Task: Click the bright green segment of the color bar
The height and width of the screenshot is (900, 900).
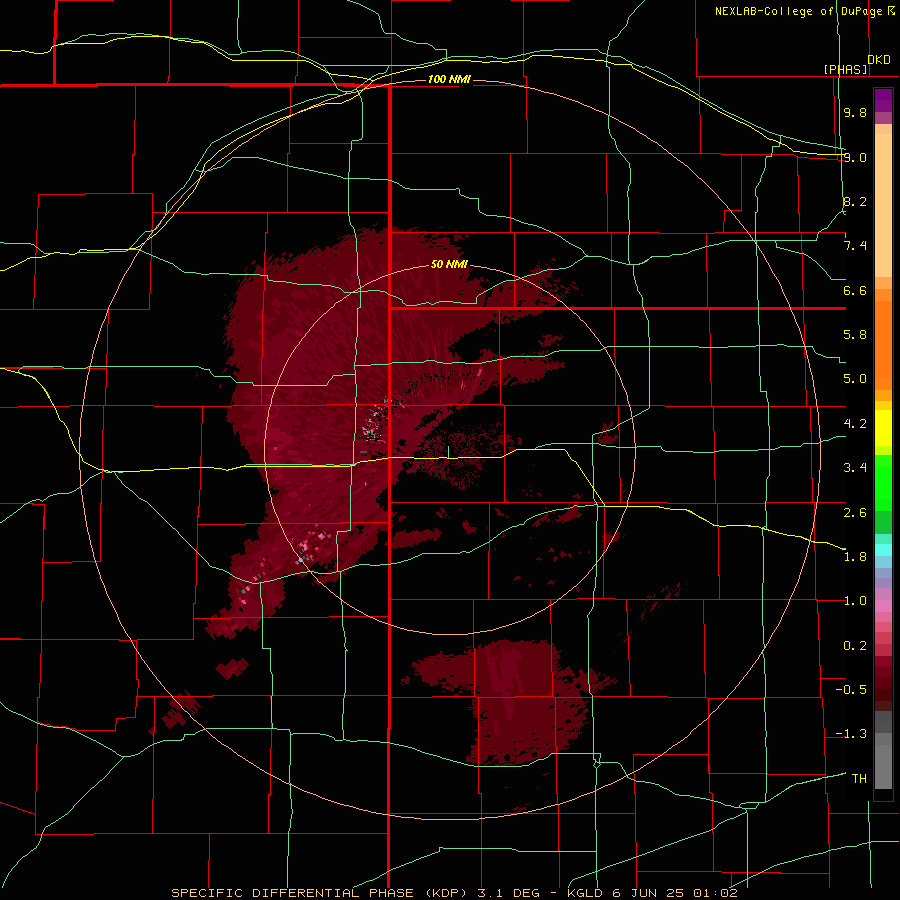Action: click(x=883, y=483)
